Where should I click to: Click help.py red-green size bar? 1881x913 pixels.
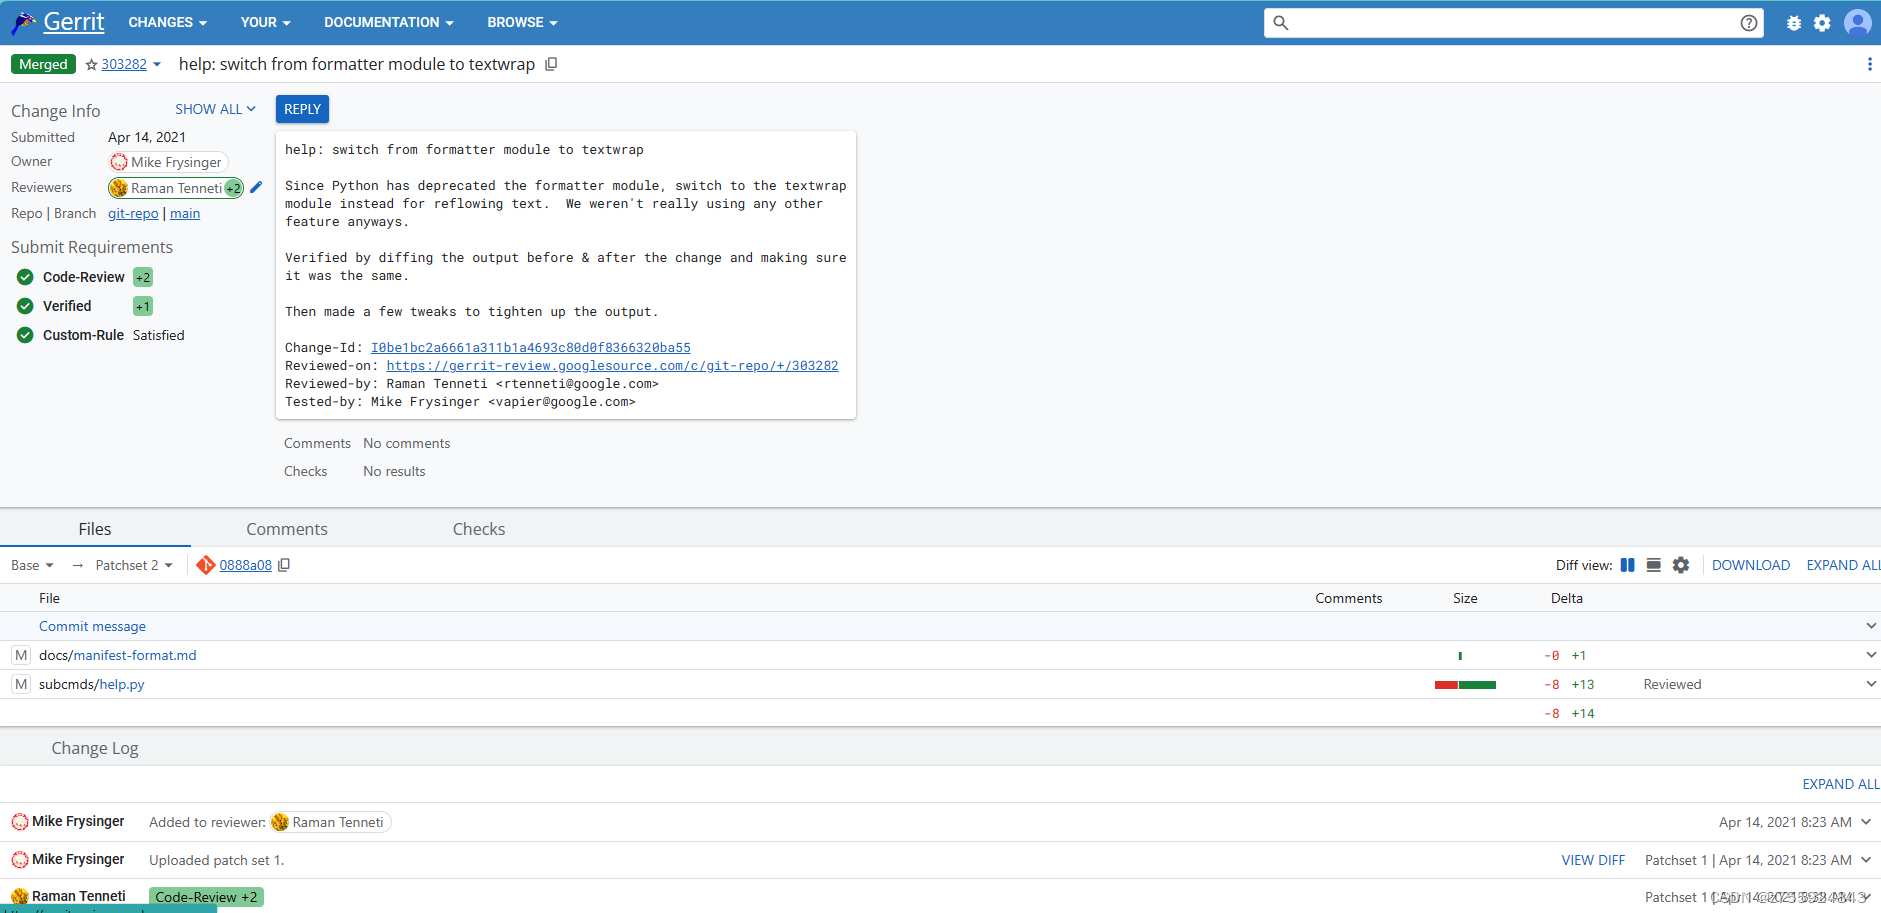pos(1465,685)
